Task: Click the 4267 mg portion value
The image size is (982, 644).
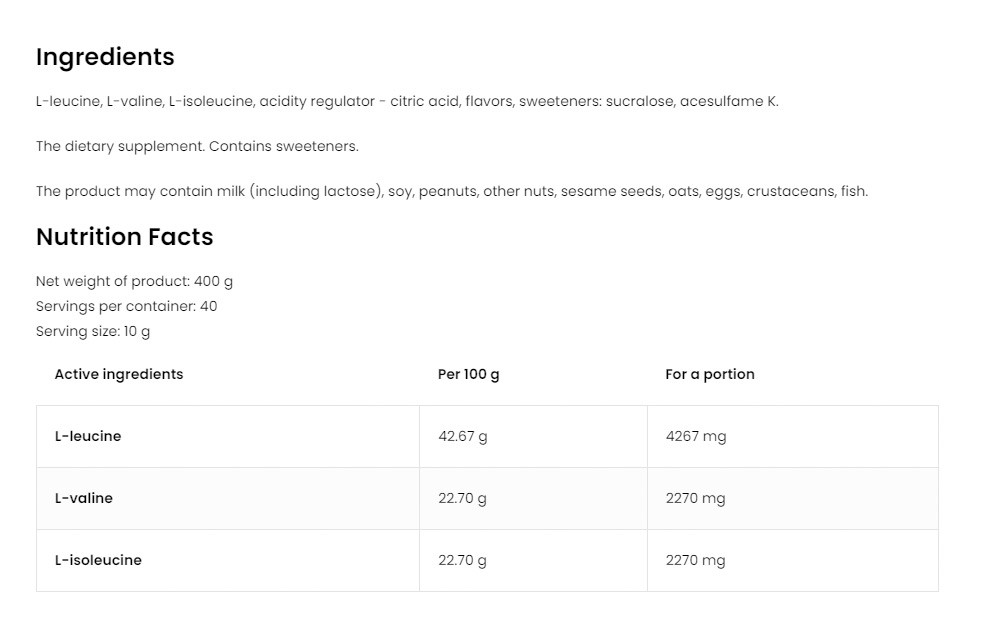Action: (x=696, y=436)
